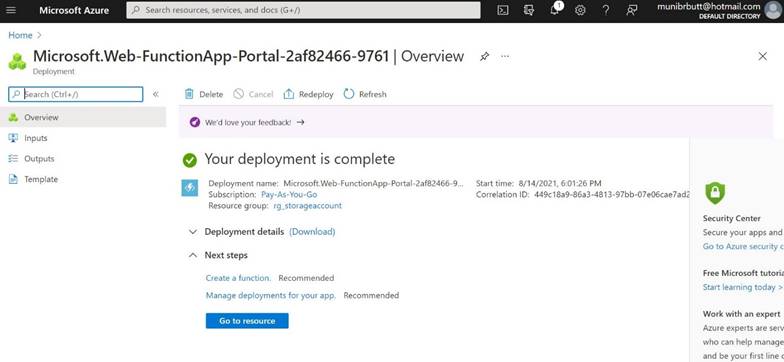Expand the Deployment details section
The width and height of the screenshot is (784, 362).
pos(192,232)
